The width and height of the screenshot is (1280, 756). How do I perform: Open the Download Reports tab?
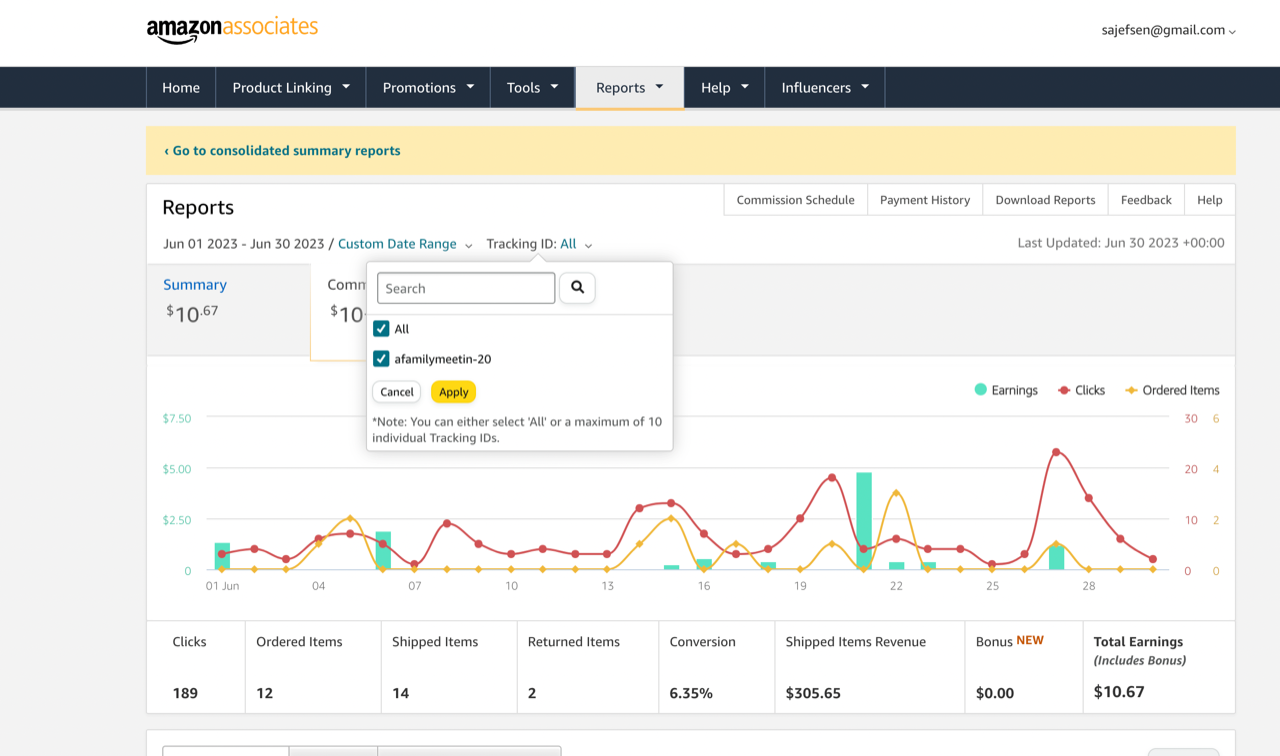tap(1045, 200)
